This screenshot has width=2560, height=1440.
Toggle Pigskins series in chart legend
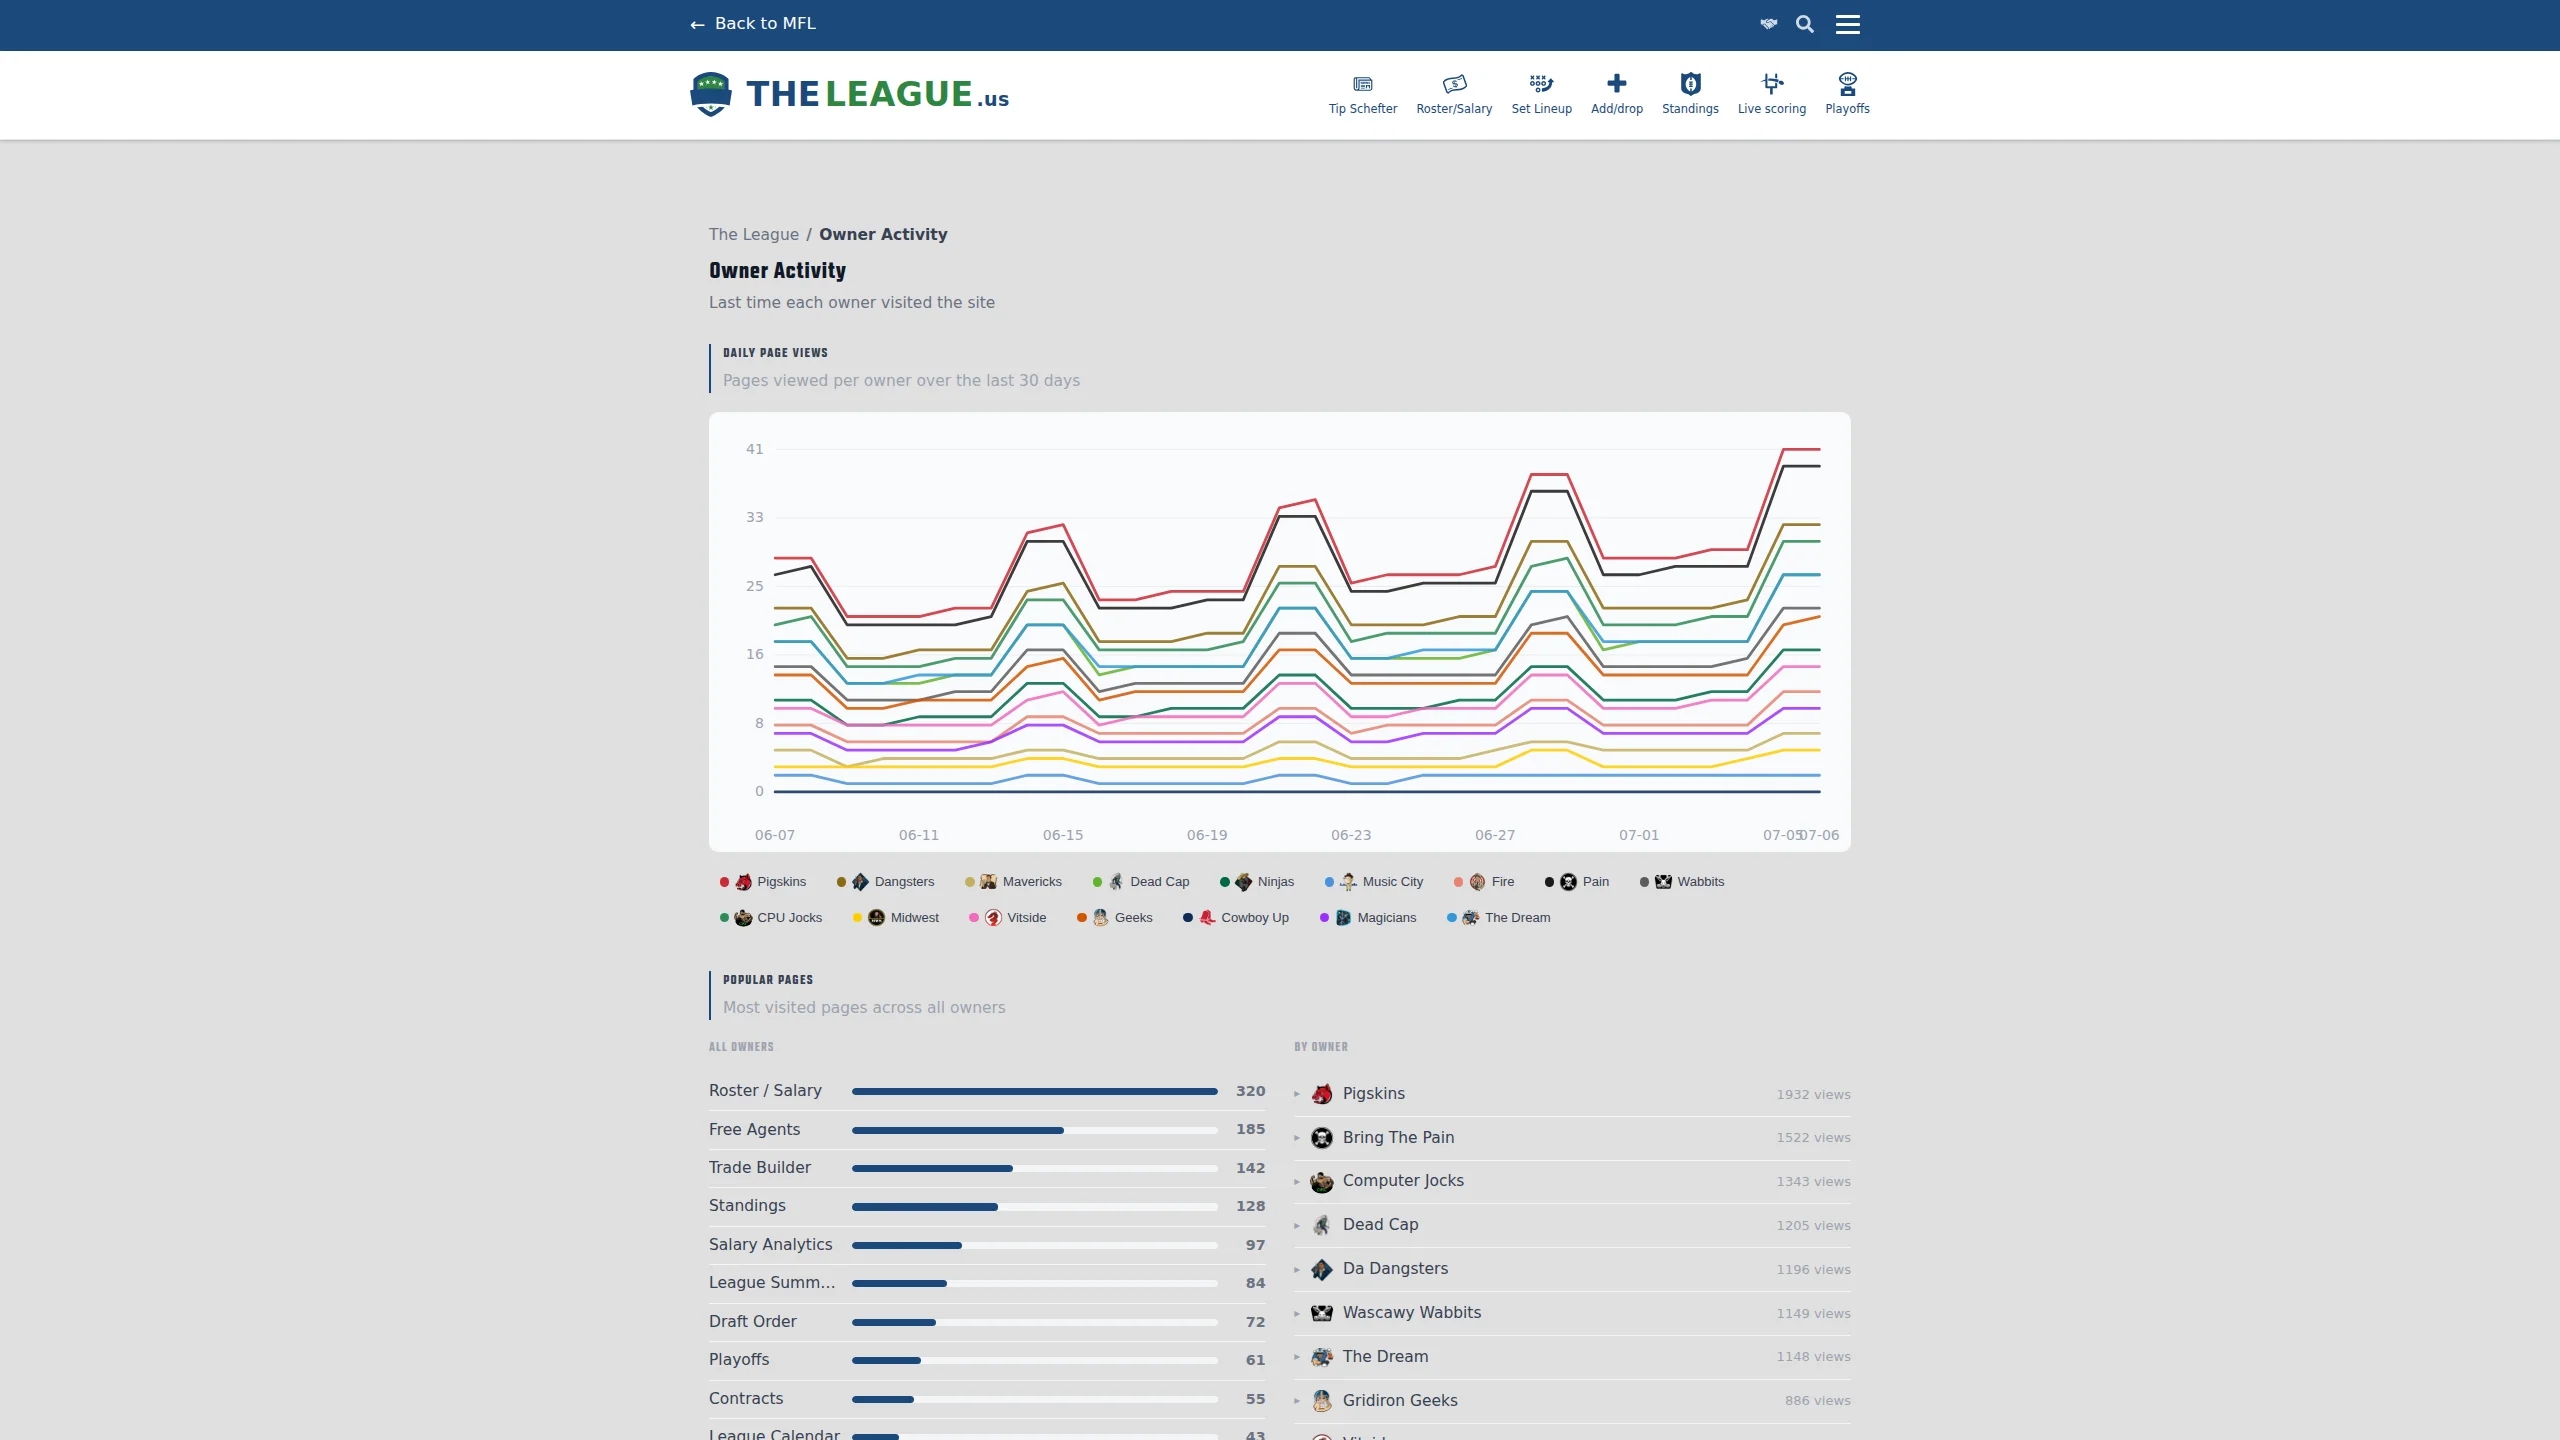pos(763,882)
